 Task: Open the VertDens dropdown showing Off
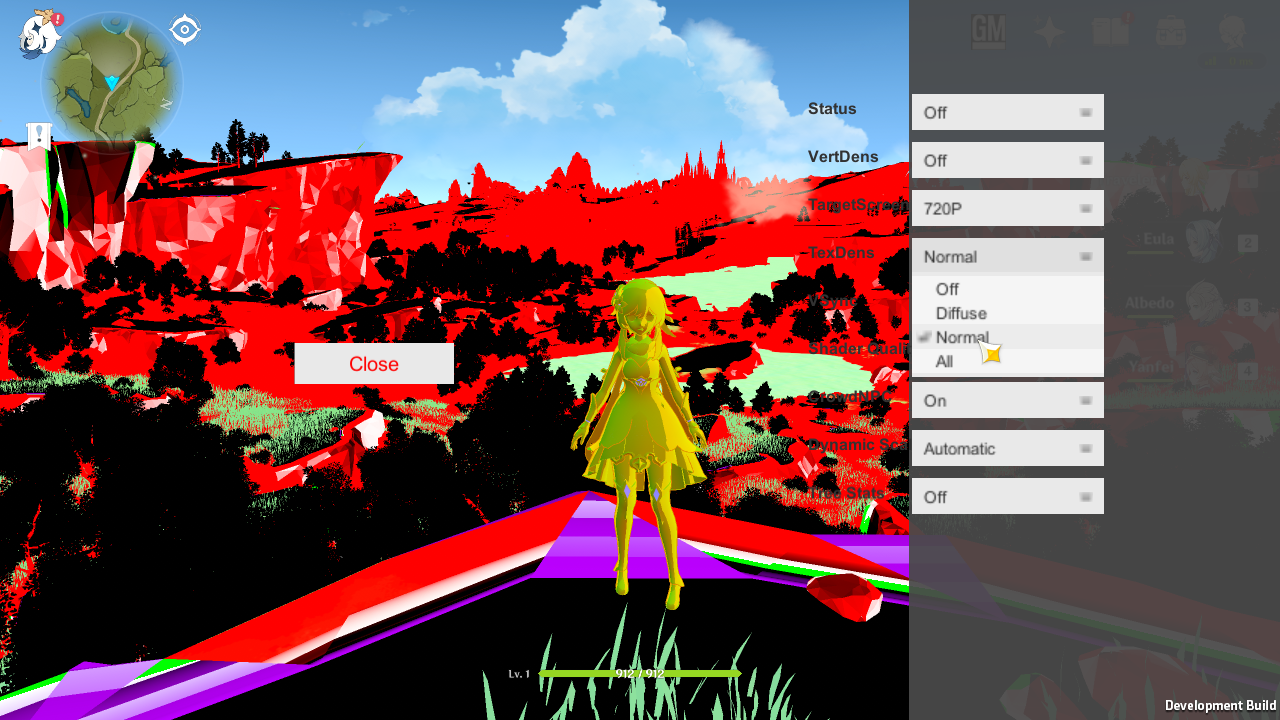1008,160
